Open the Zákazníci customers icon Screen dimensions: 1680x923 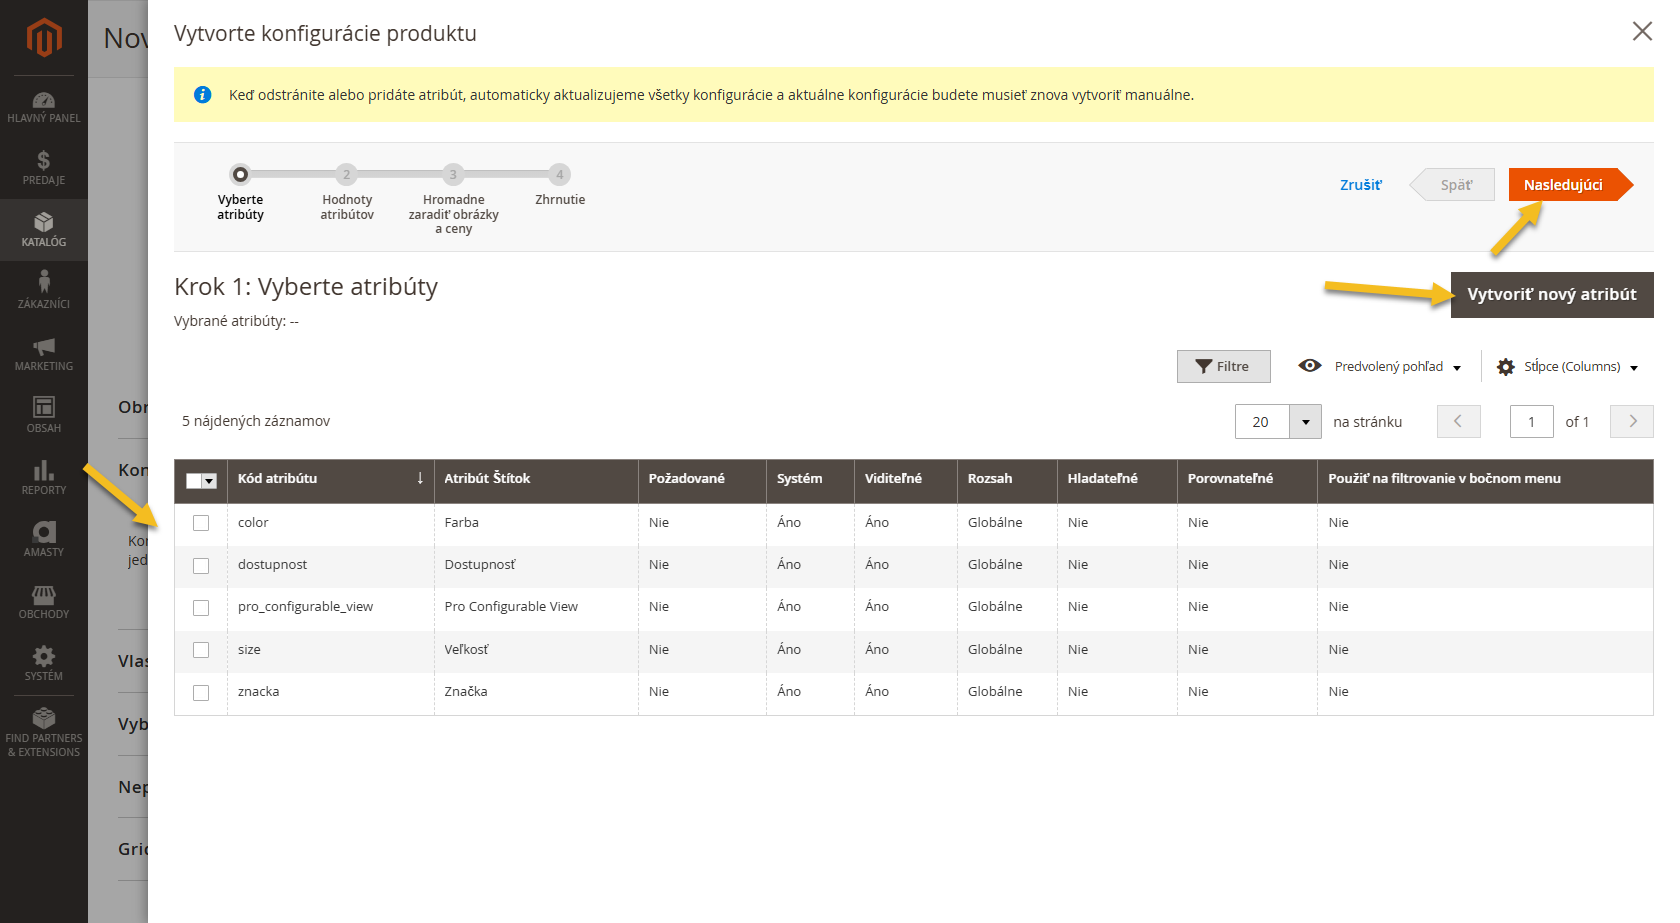point(43,283)
